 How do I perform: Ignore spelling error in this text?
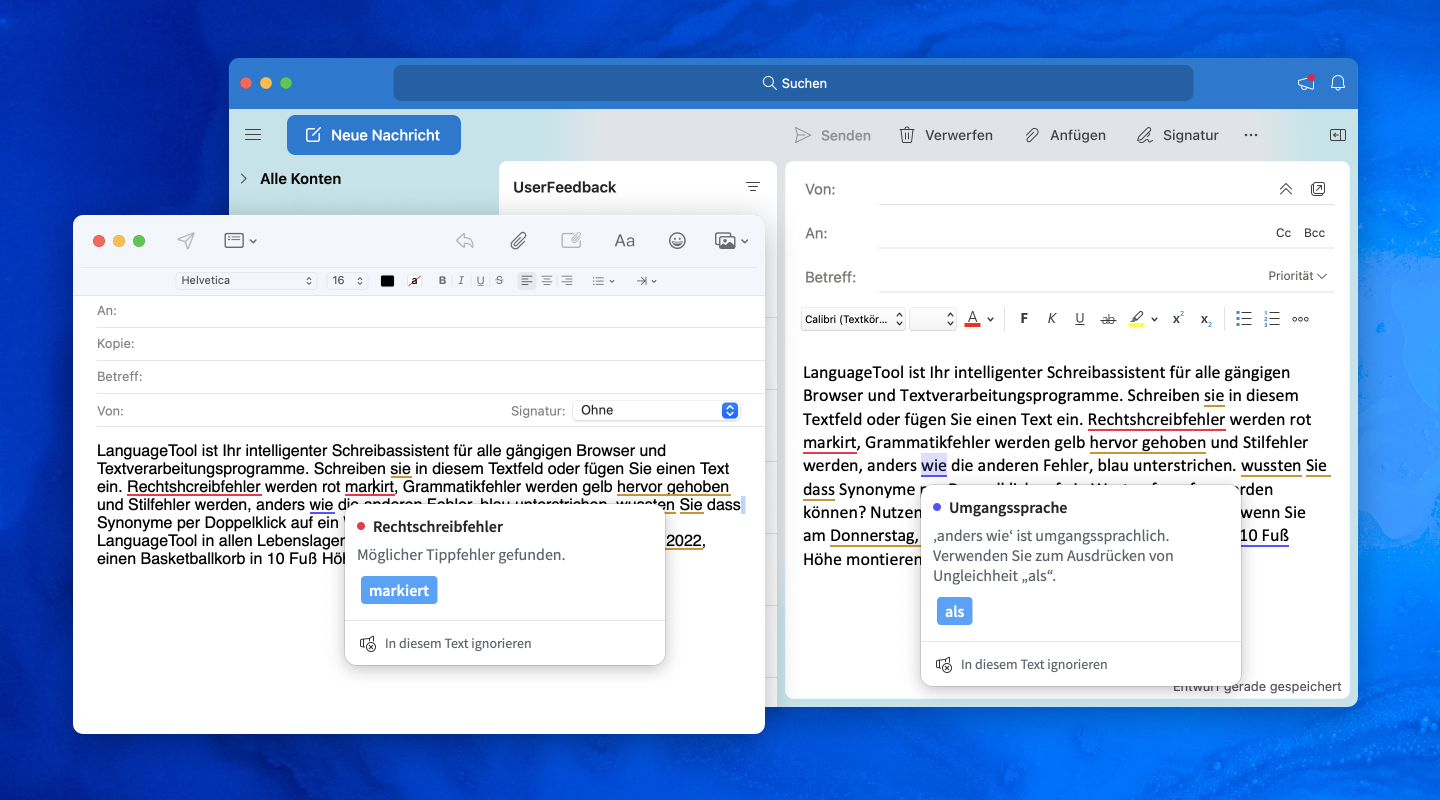(446, 643)
